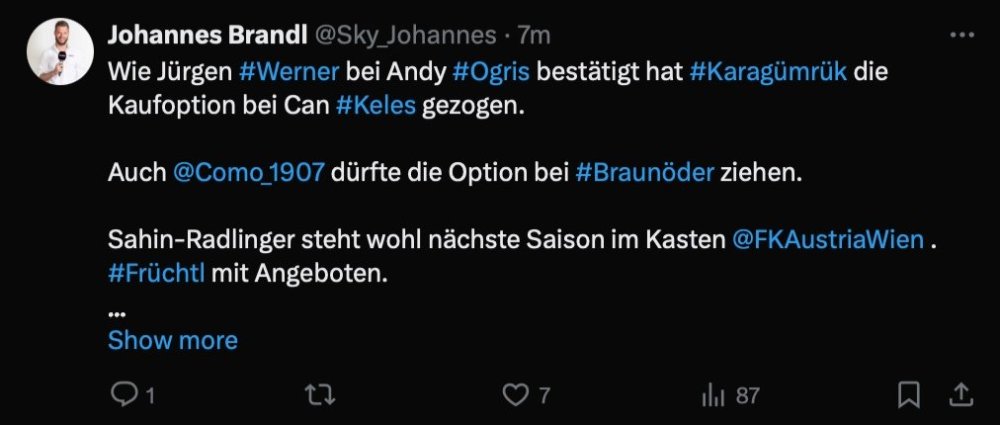The width and height of the screenshot is (1000, 425).
Task: Click the reply comment icon
Action: pos(124,396)
